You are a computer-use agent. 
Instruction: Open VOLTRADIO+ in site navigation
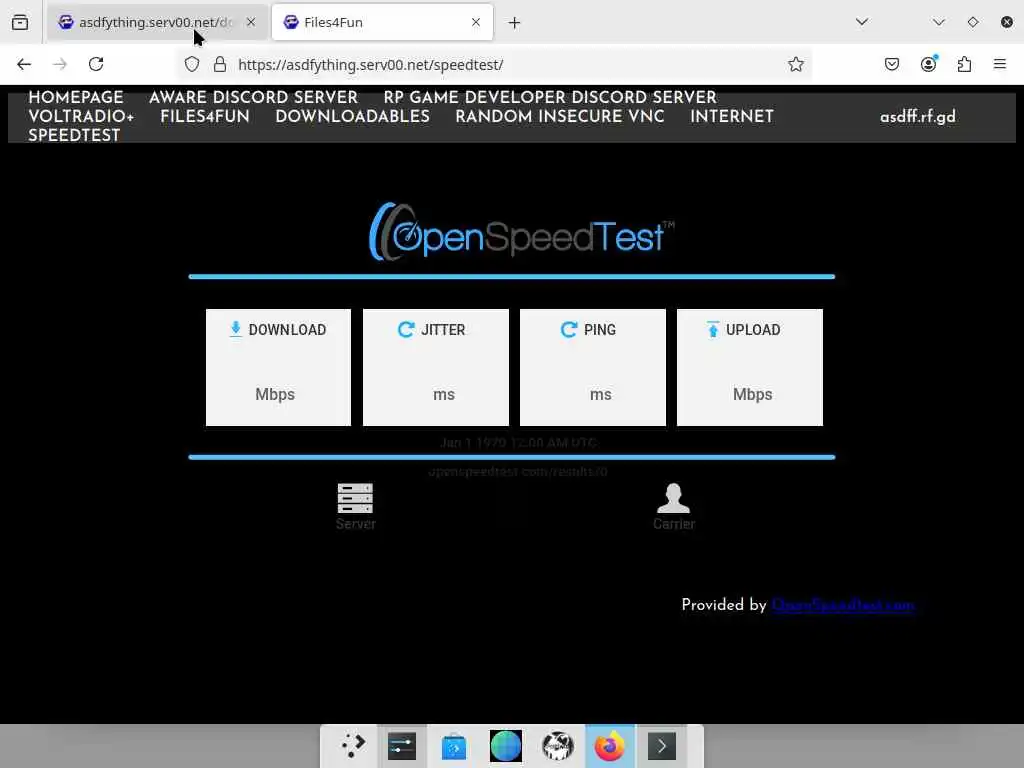[81, 116]
